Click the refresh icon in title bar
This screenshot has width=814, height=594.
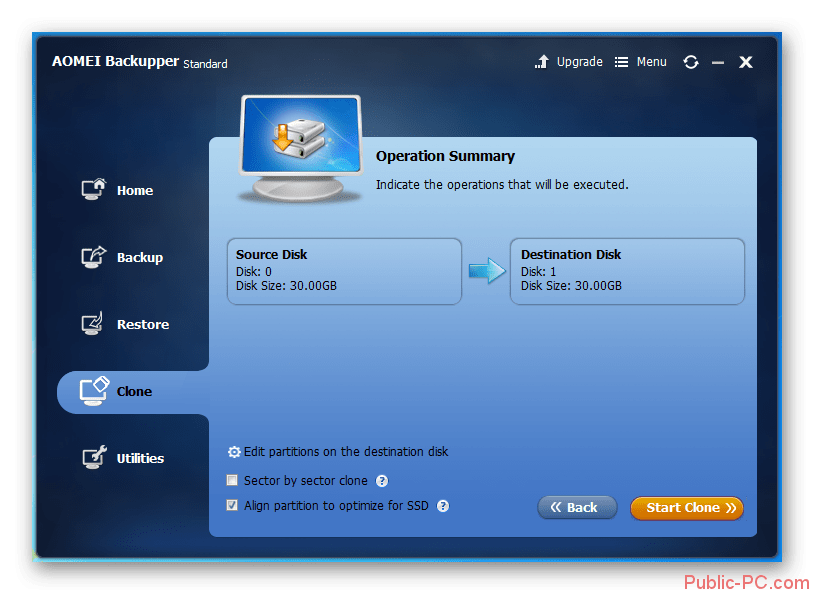pyautogui.click(x=690, y=62)
